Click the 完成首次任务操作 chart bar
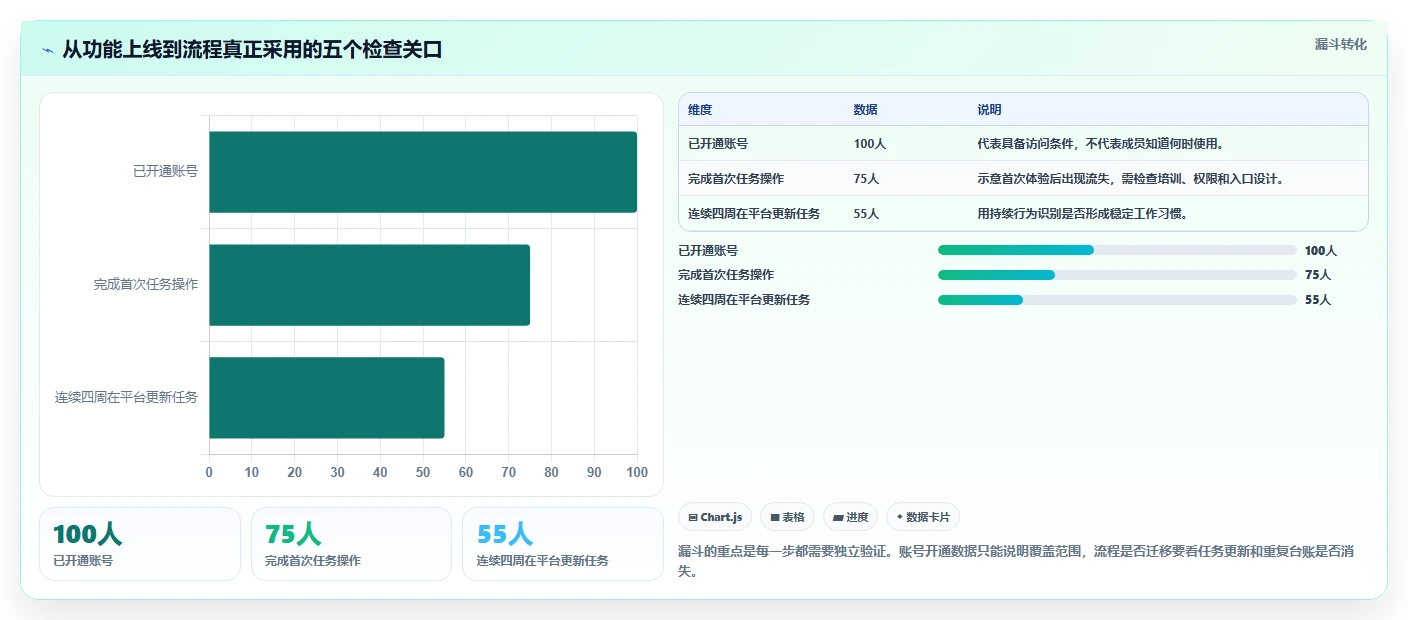 coord(369,285)
